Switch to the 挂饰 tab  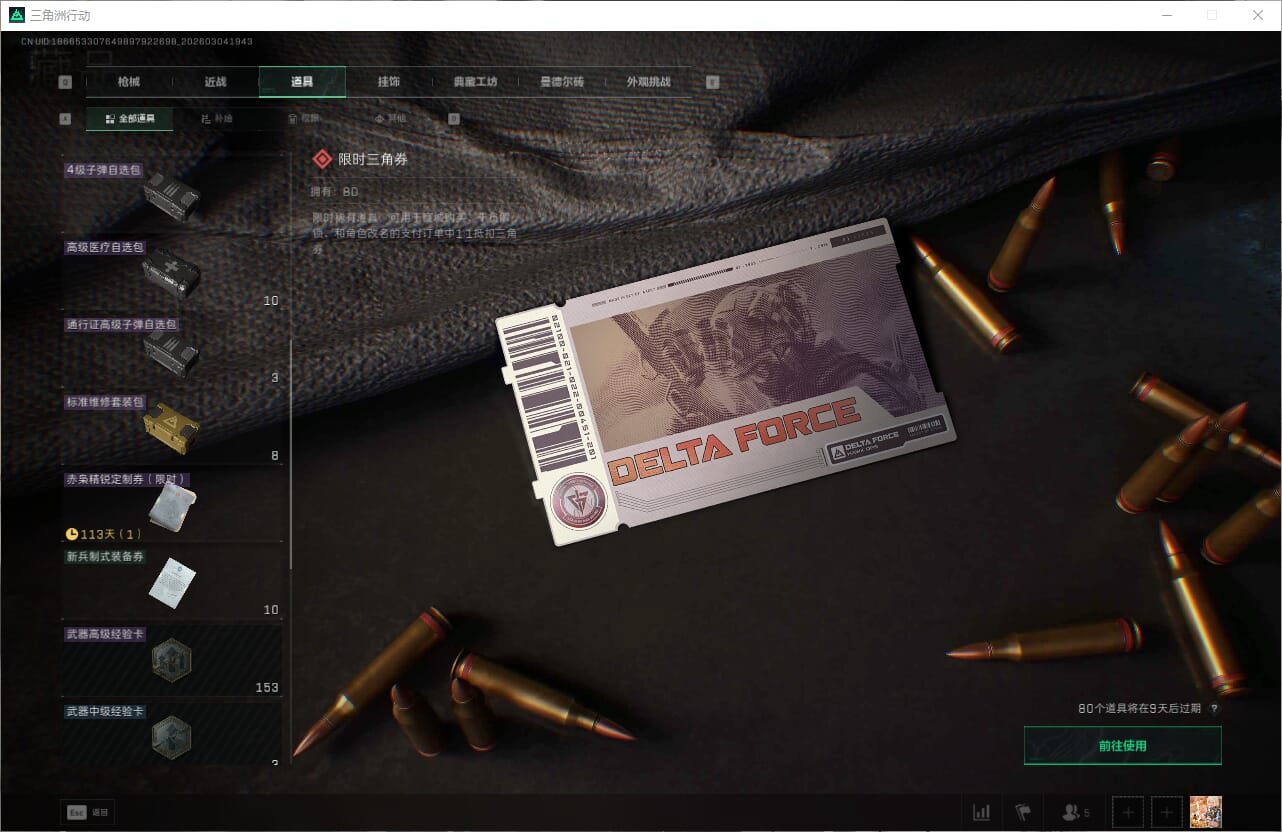(389, 82)
